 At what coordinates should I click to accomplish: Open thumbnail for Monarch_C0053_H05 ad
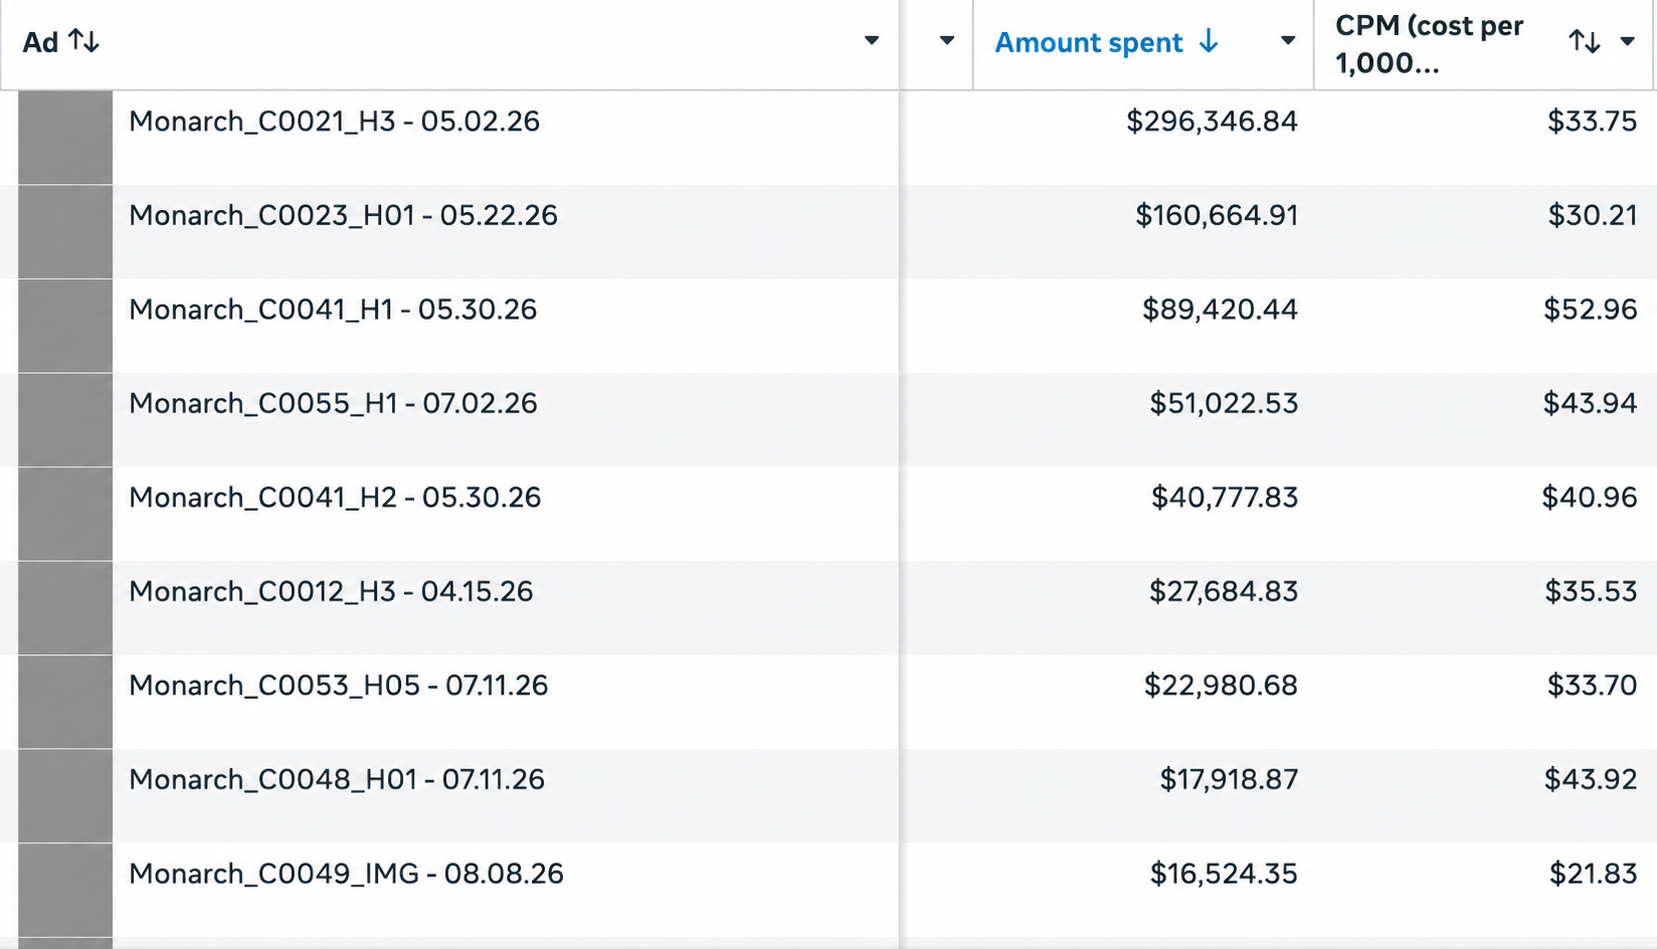[x=65, y=701]
